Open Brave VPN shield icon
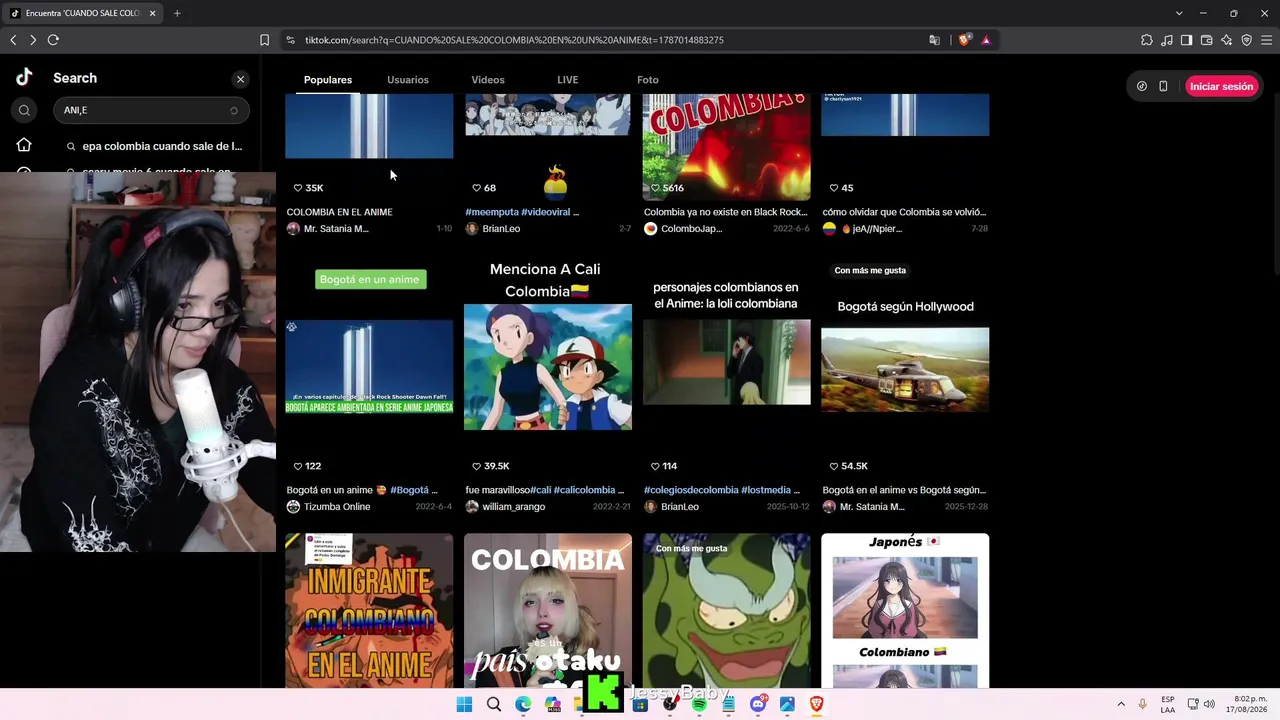Screen dimensions: 1280x720 coord(1246,40)
